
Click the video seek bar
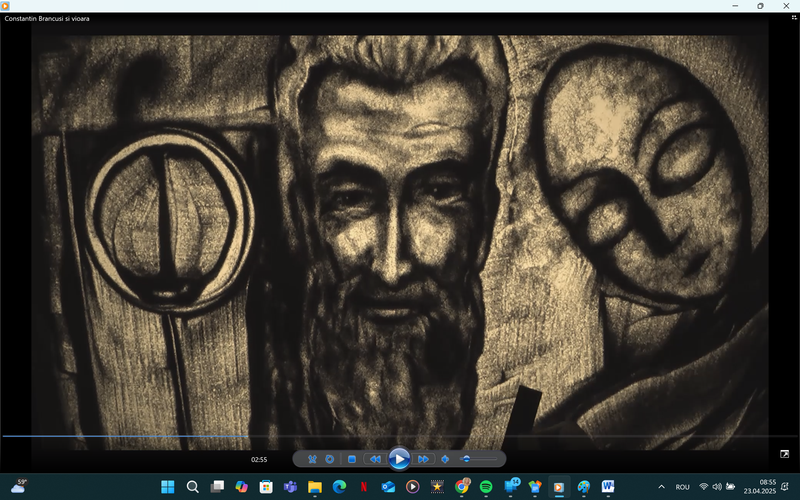pyautogui.click(x=400, y=436)
